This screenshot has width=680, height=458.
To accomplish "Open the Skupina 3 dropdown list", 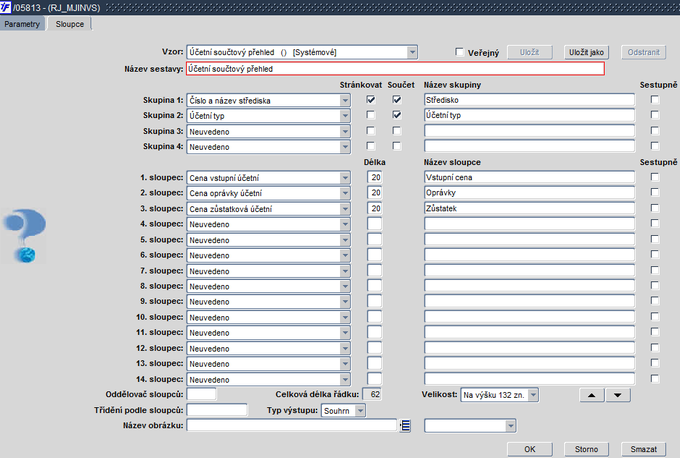I will [346, 131].
